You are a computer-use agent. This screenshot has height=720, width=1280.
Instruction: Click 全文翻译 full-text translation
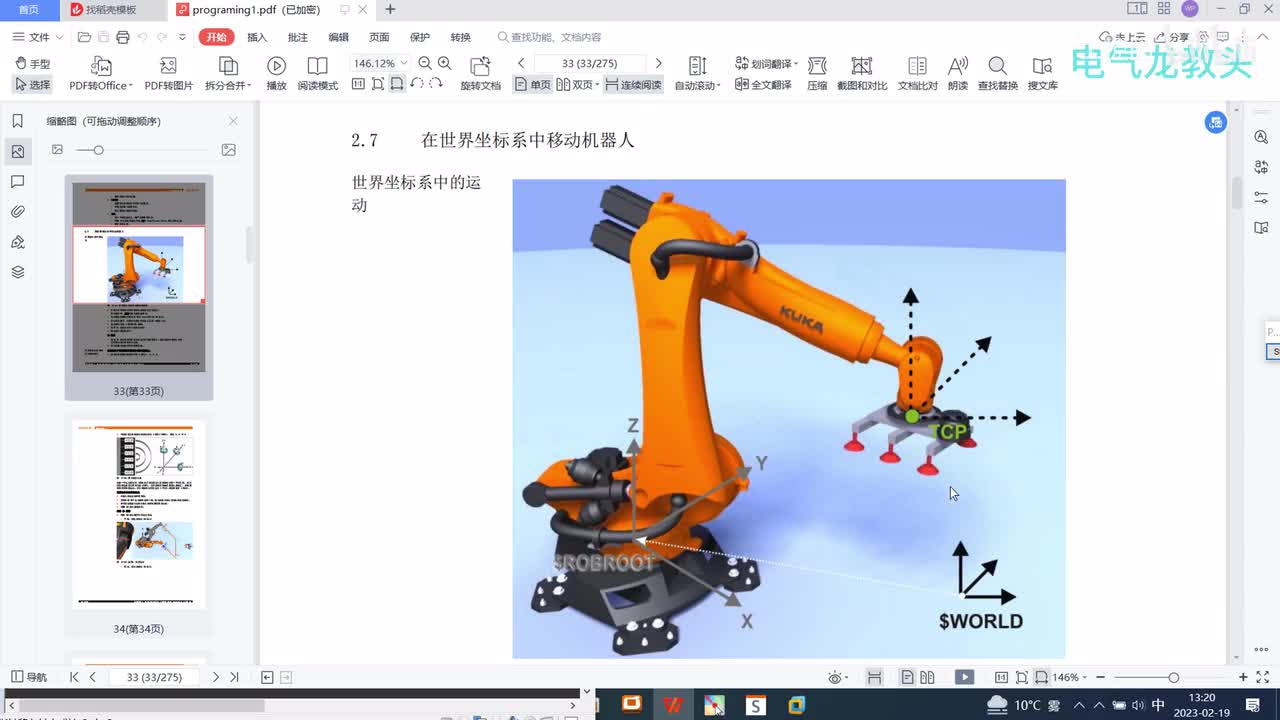(763, 85)
